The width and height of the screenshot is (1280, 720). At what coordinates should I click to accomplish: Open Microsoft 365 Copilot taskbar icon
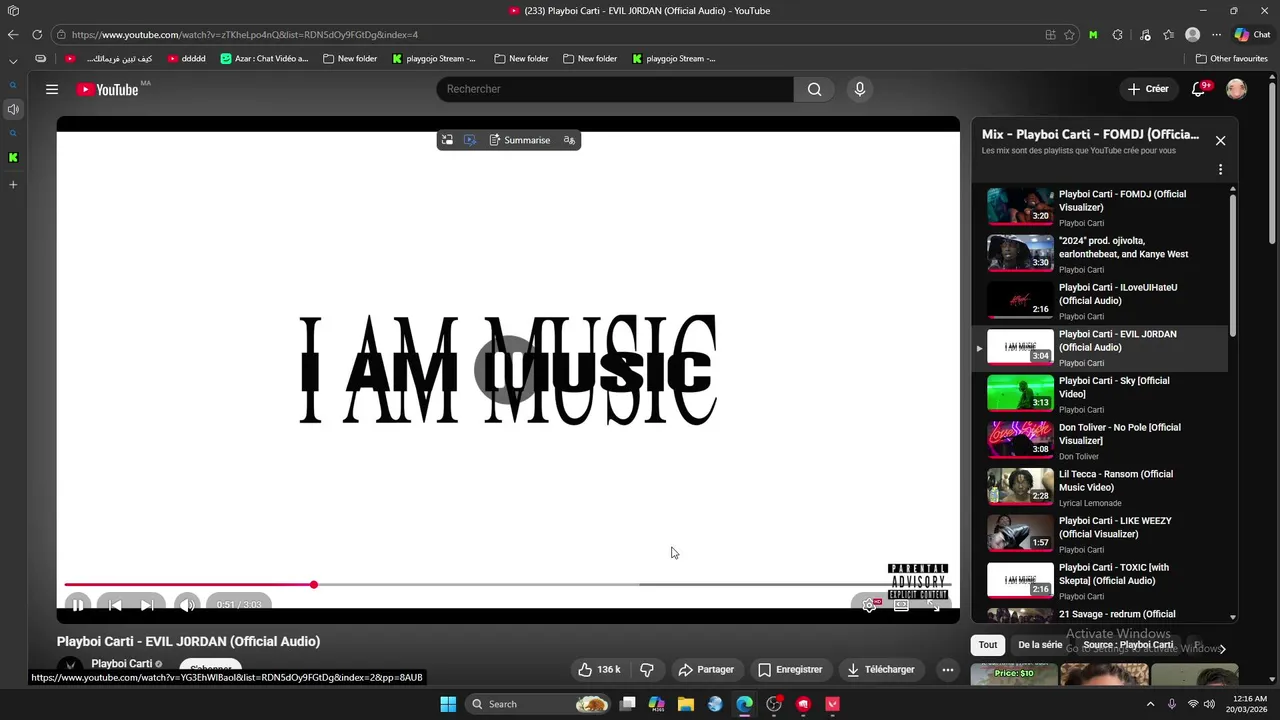(x=656, y=704)
